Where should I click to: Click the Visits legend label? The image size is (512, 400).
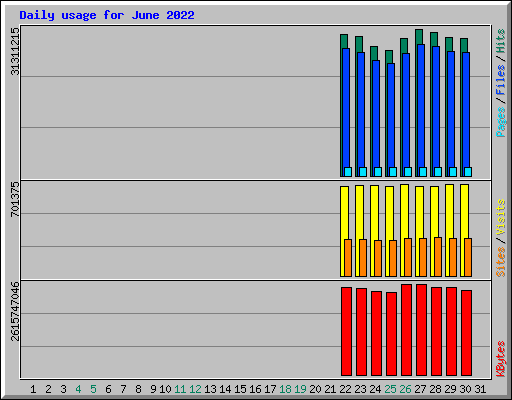coord(501,218)
